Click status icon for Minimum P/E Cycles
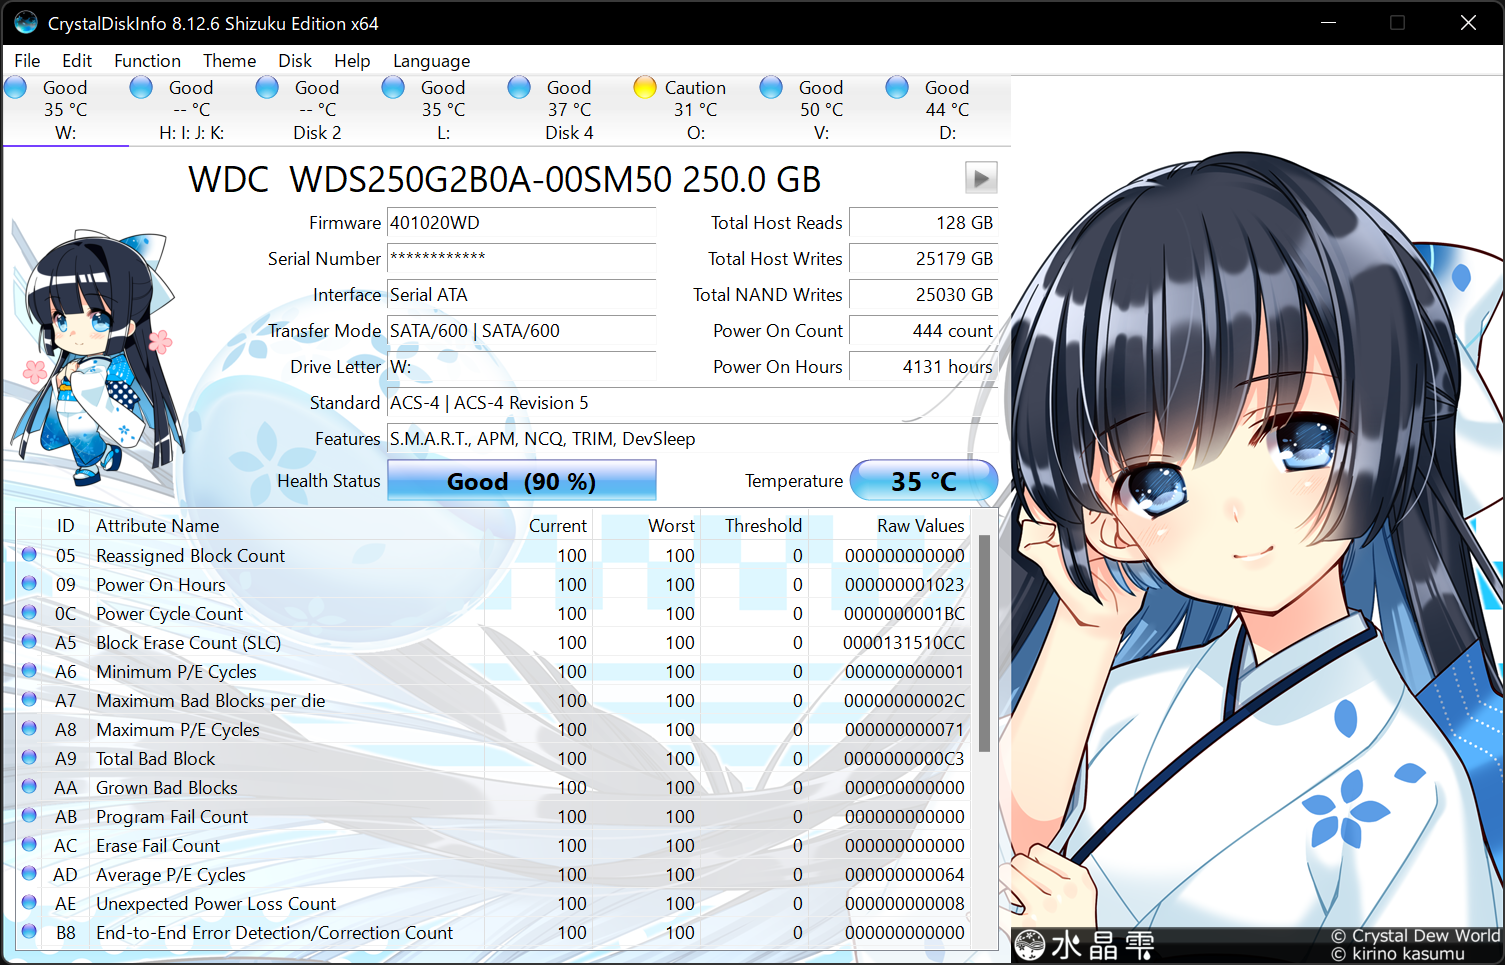This screenshot has height=965, width=1505. [x=29, y=670]
